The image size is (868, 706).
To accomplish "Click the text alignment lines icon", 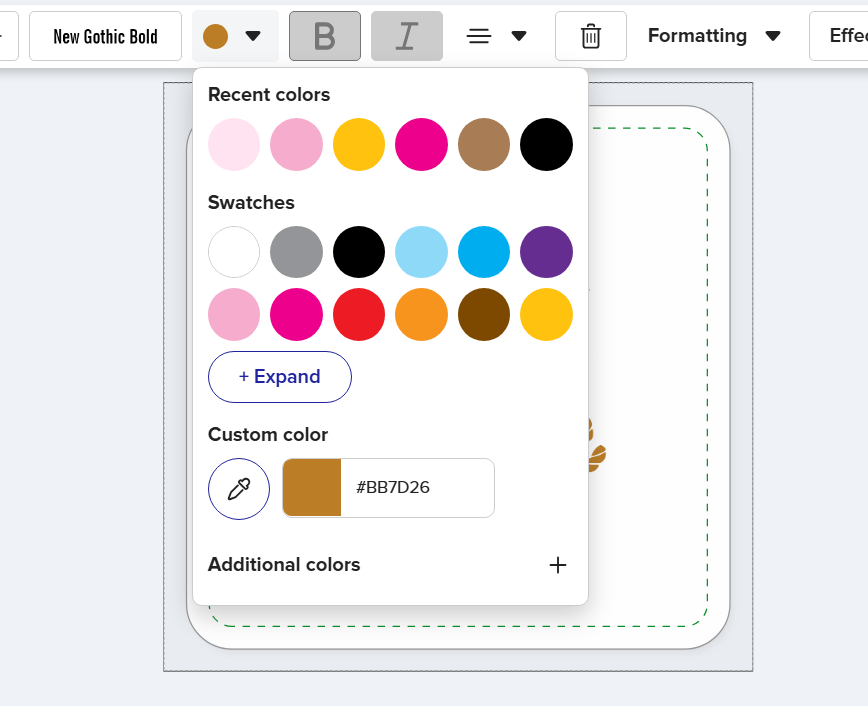I will pos(479,36).
